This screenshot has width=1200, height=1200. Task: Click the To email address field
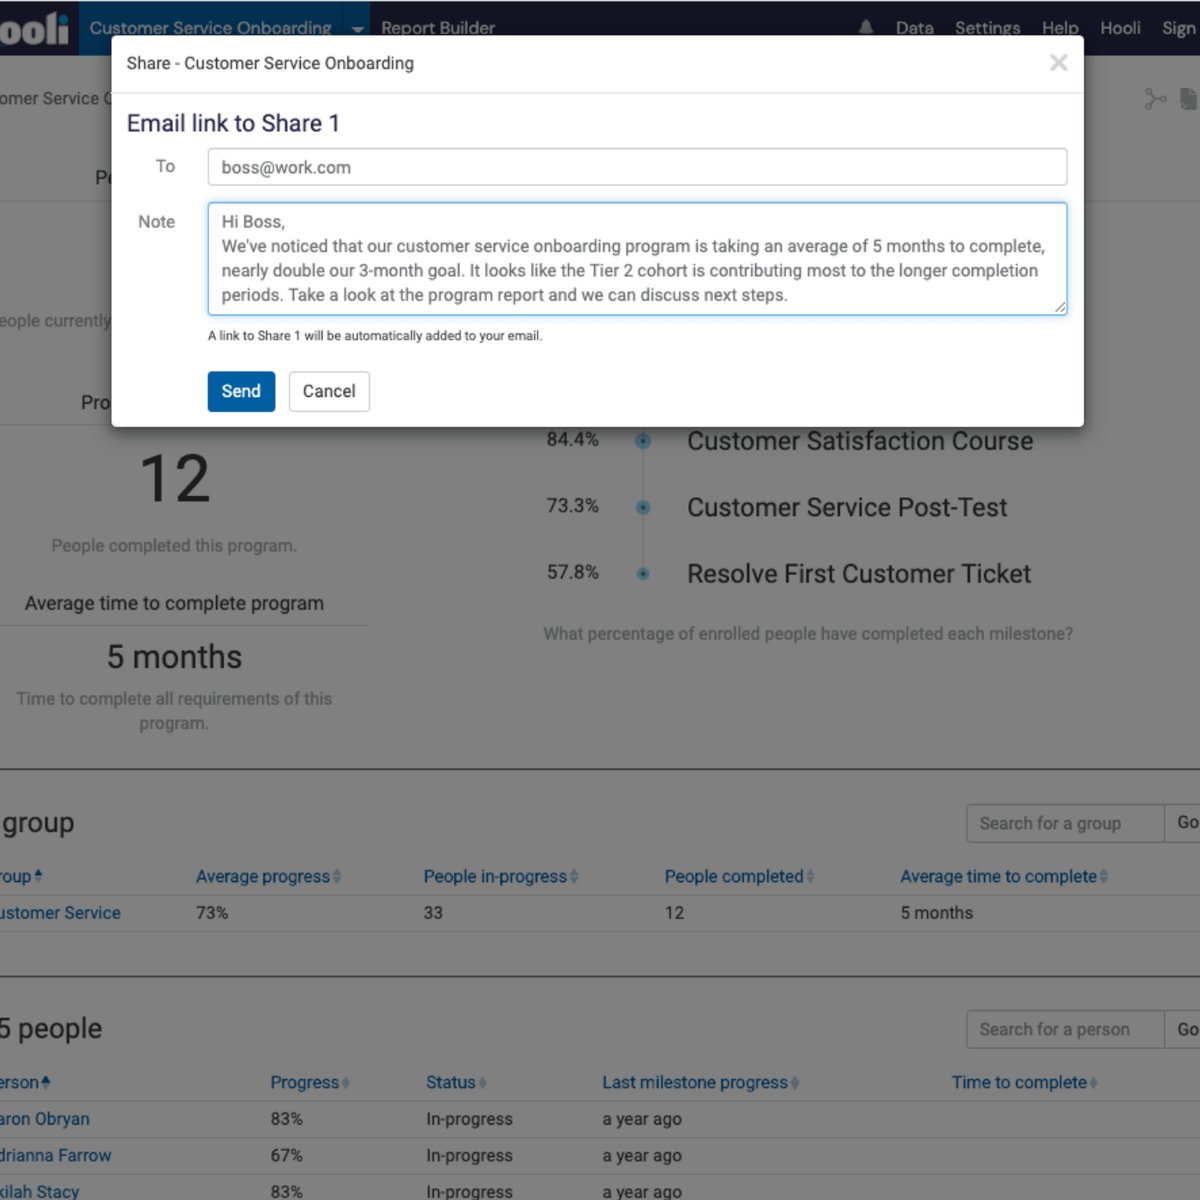point(637,167)
